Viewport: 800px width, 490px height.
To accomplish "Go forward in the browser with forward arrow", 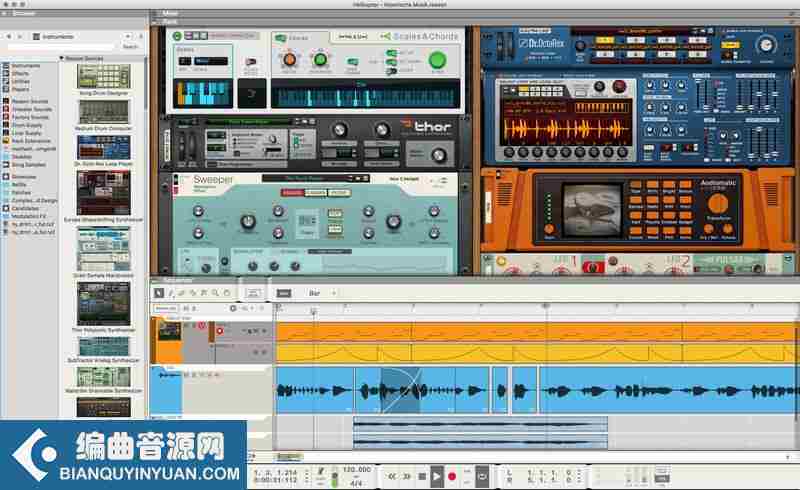I will (19, 37).
